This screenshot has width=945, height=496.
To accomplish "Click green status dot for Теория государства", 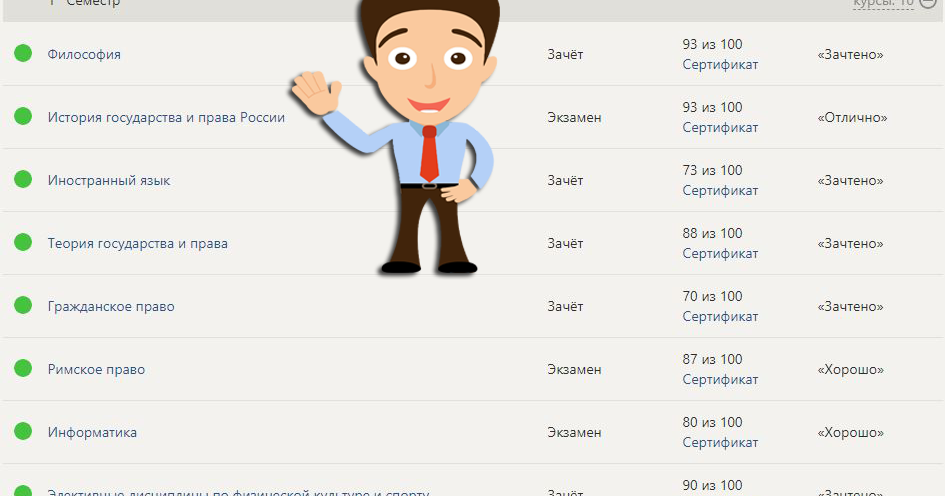I will (x=23, y=242).
